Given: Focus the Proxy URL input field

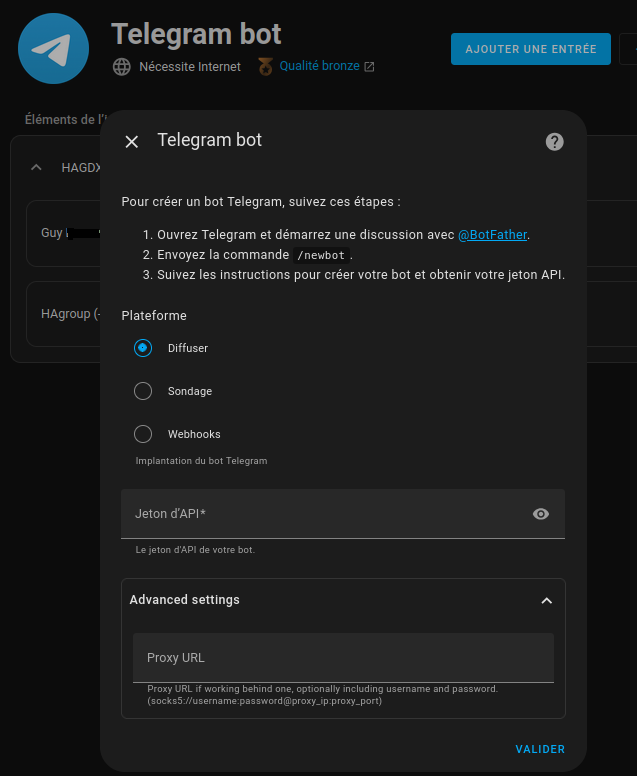Looking at the screenshot, I should click(343, 658).
